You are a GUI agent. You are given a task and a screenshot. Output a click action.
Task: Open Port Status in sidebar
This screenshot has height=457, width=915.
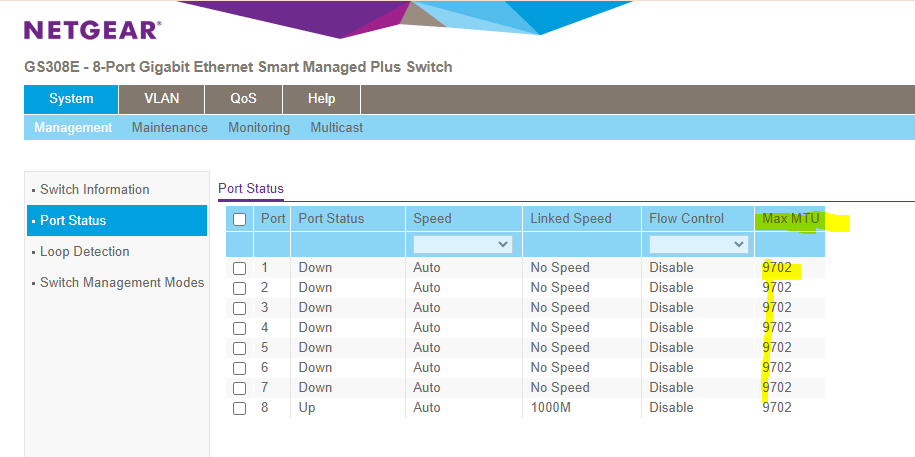[x=117, y=221]
